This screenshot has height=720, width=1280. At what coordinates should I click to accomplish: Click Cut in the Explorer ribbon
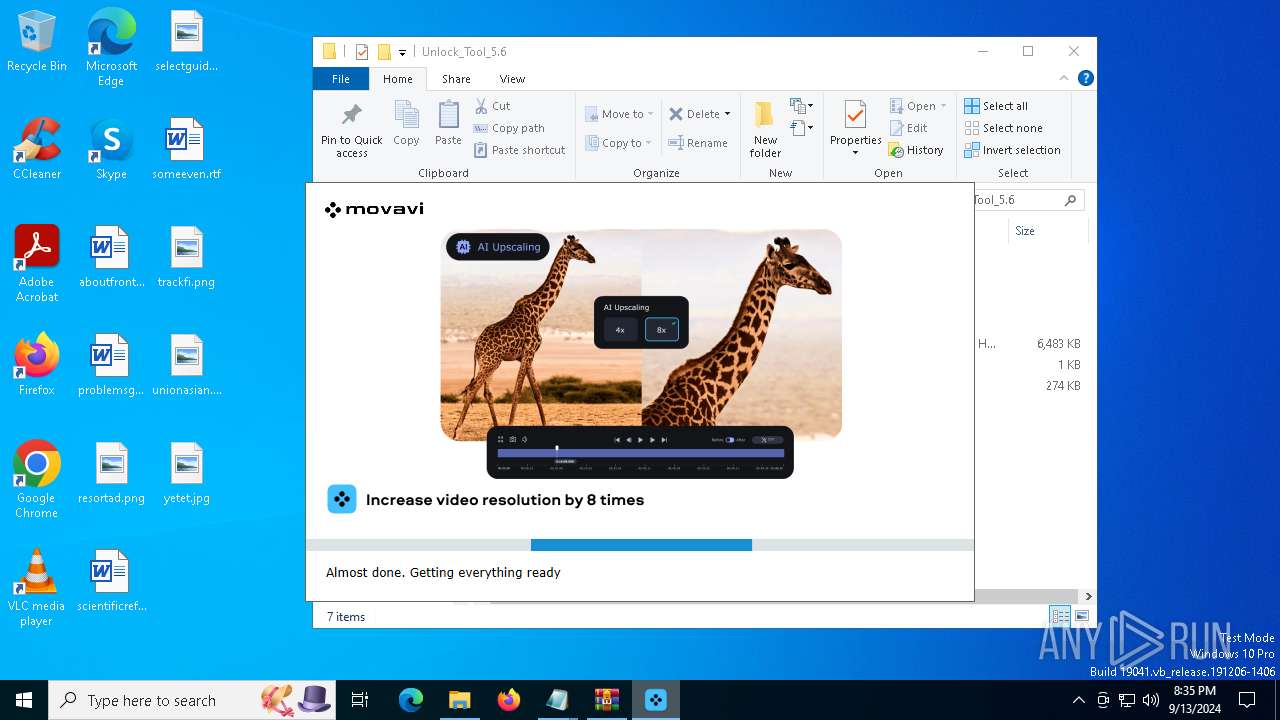click(493, 106)
